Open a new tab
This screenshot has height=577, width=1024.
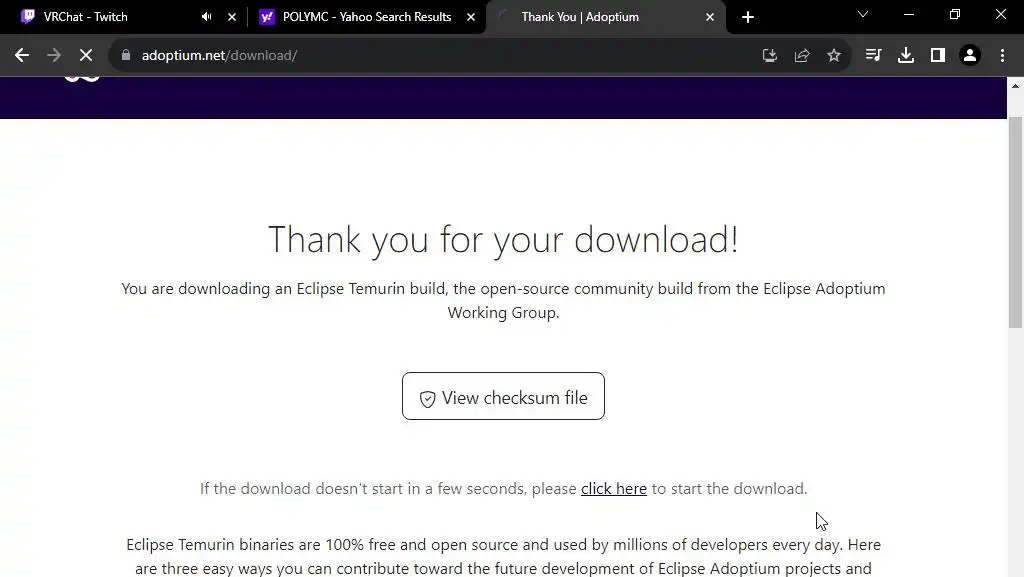point(748,18)
